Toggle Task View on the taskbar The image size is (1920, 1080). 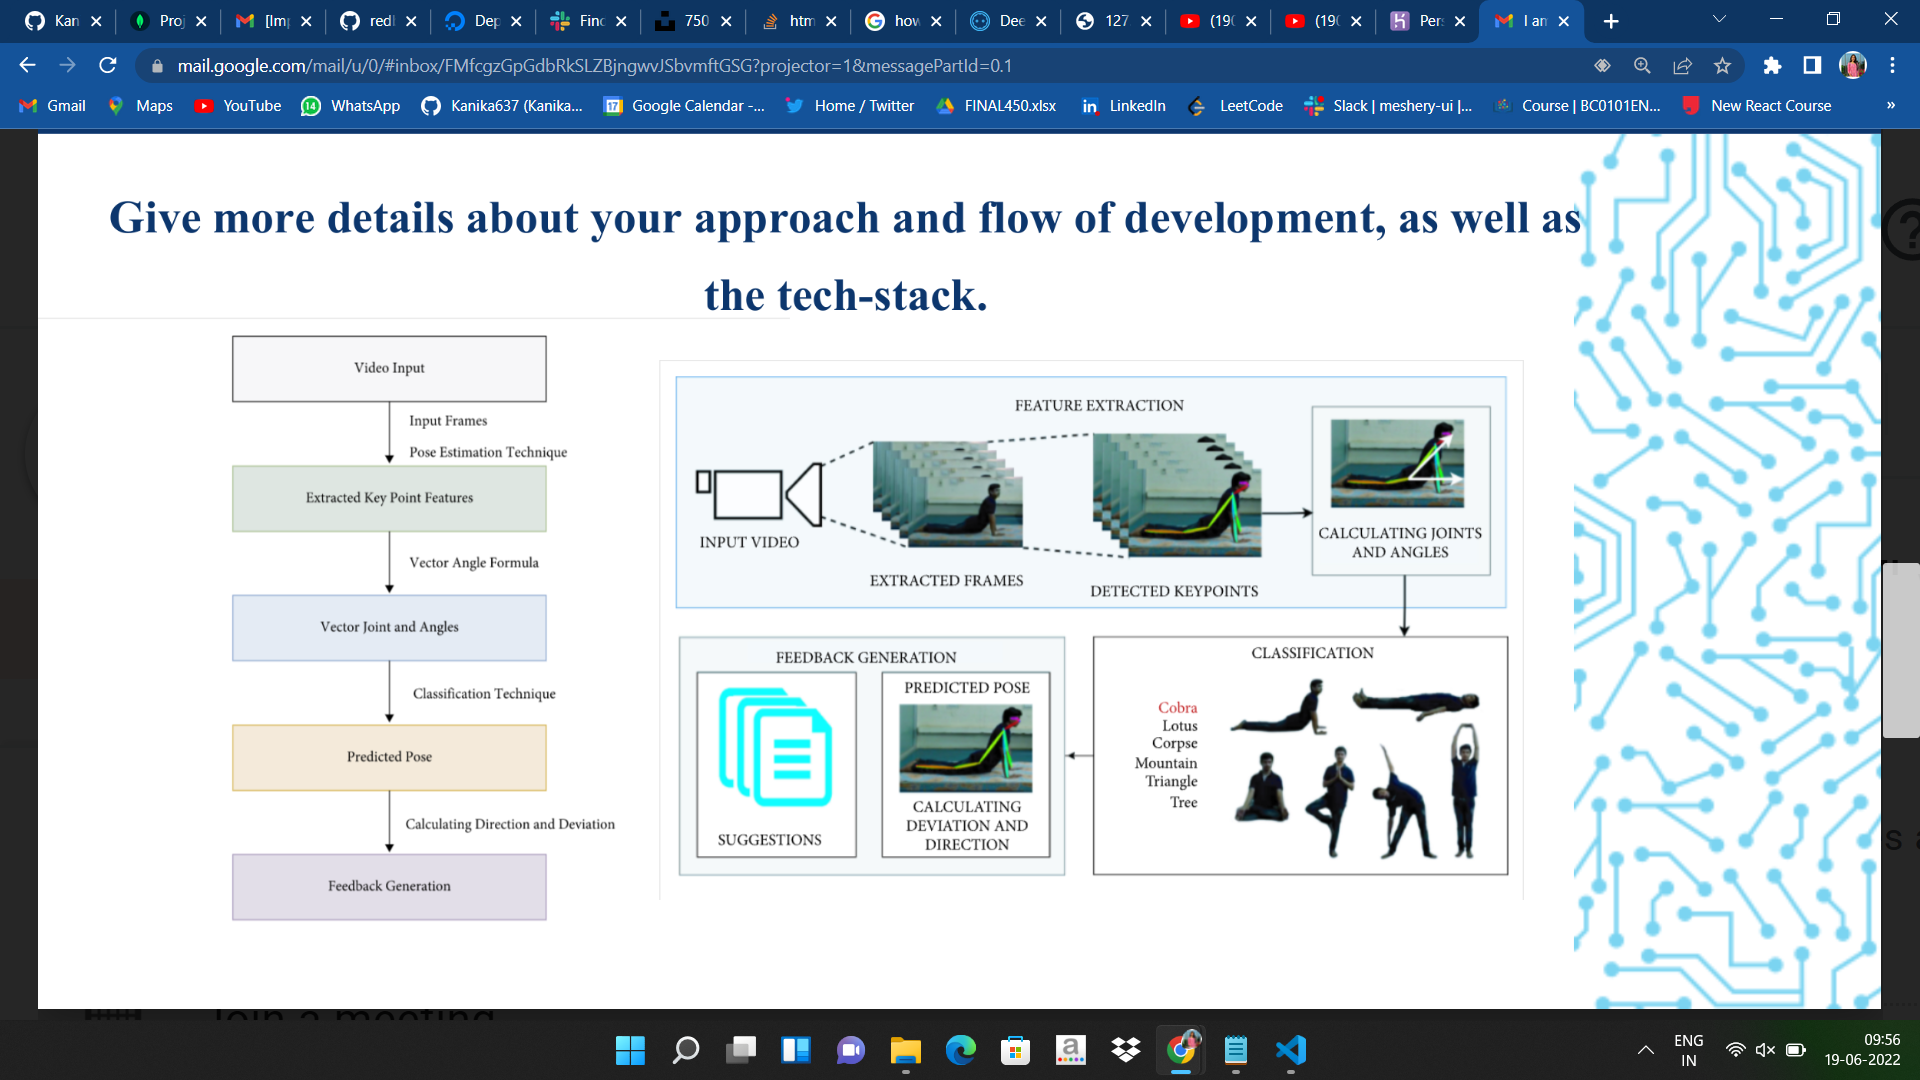pyautogui.click(x=740, y=1051)
